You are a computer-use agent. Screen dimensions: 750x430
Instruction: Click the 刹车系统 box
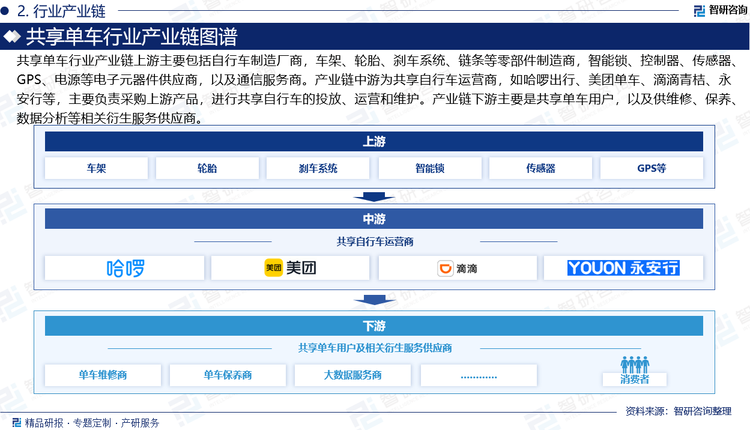click(x=318, y=168)
